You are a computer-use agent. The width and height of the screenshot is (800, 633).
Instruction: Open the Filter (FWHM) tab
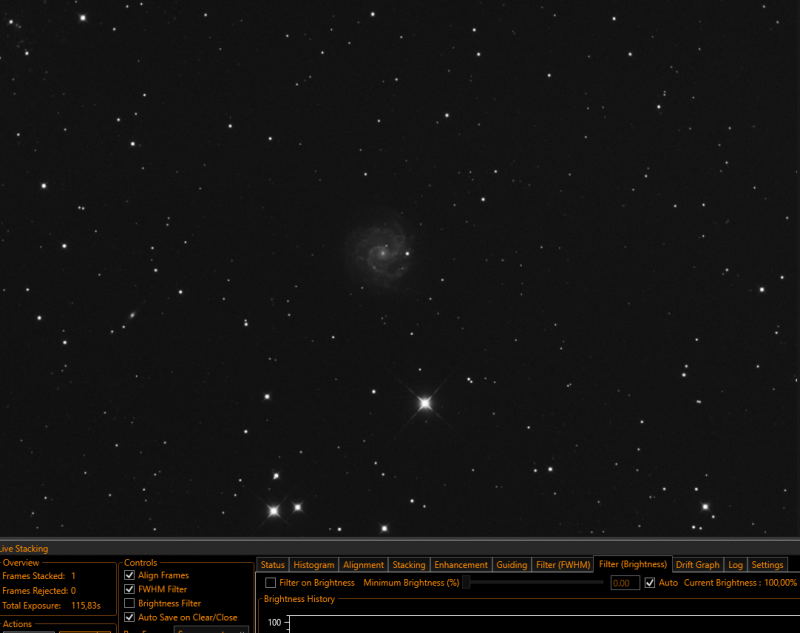[x=563, y=565]
